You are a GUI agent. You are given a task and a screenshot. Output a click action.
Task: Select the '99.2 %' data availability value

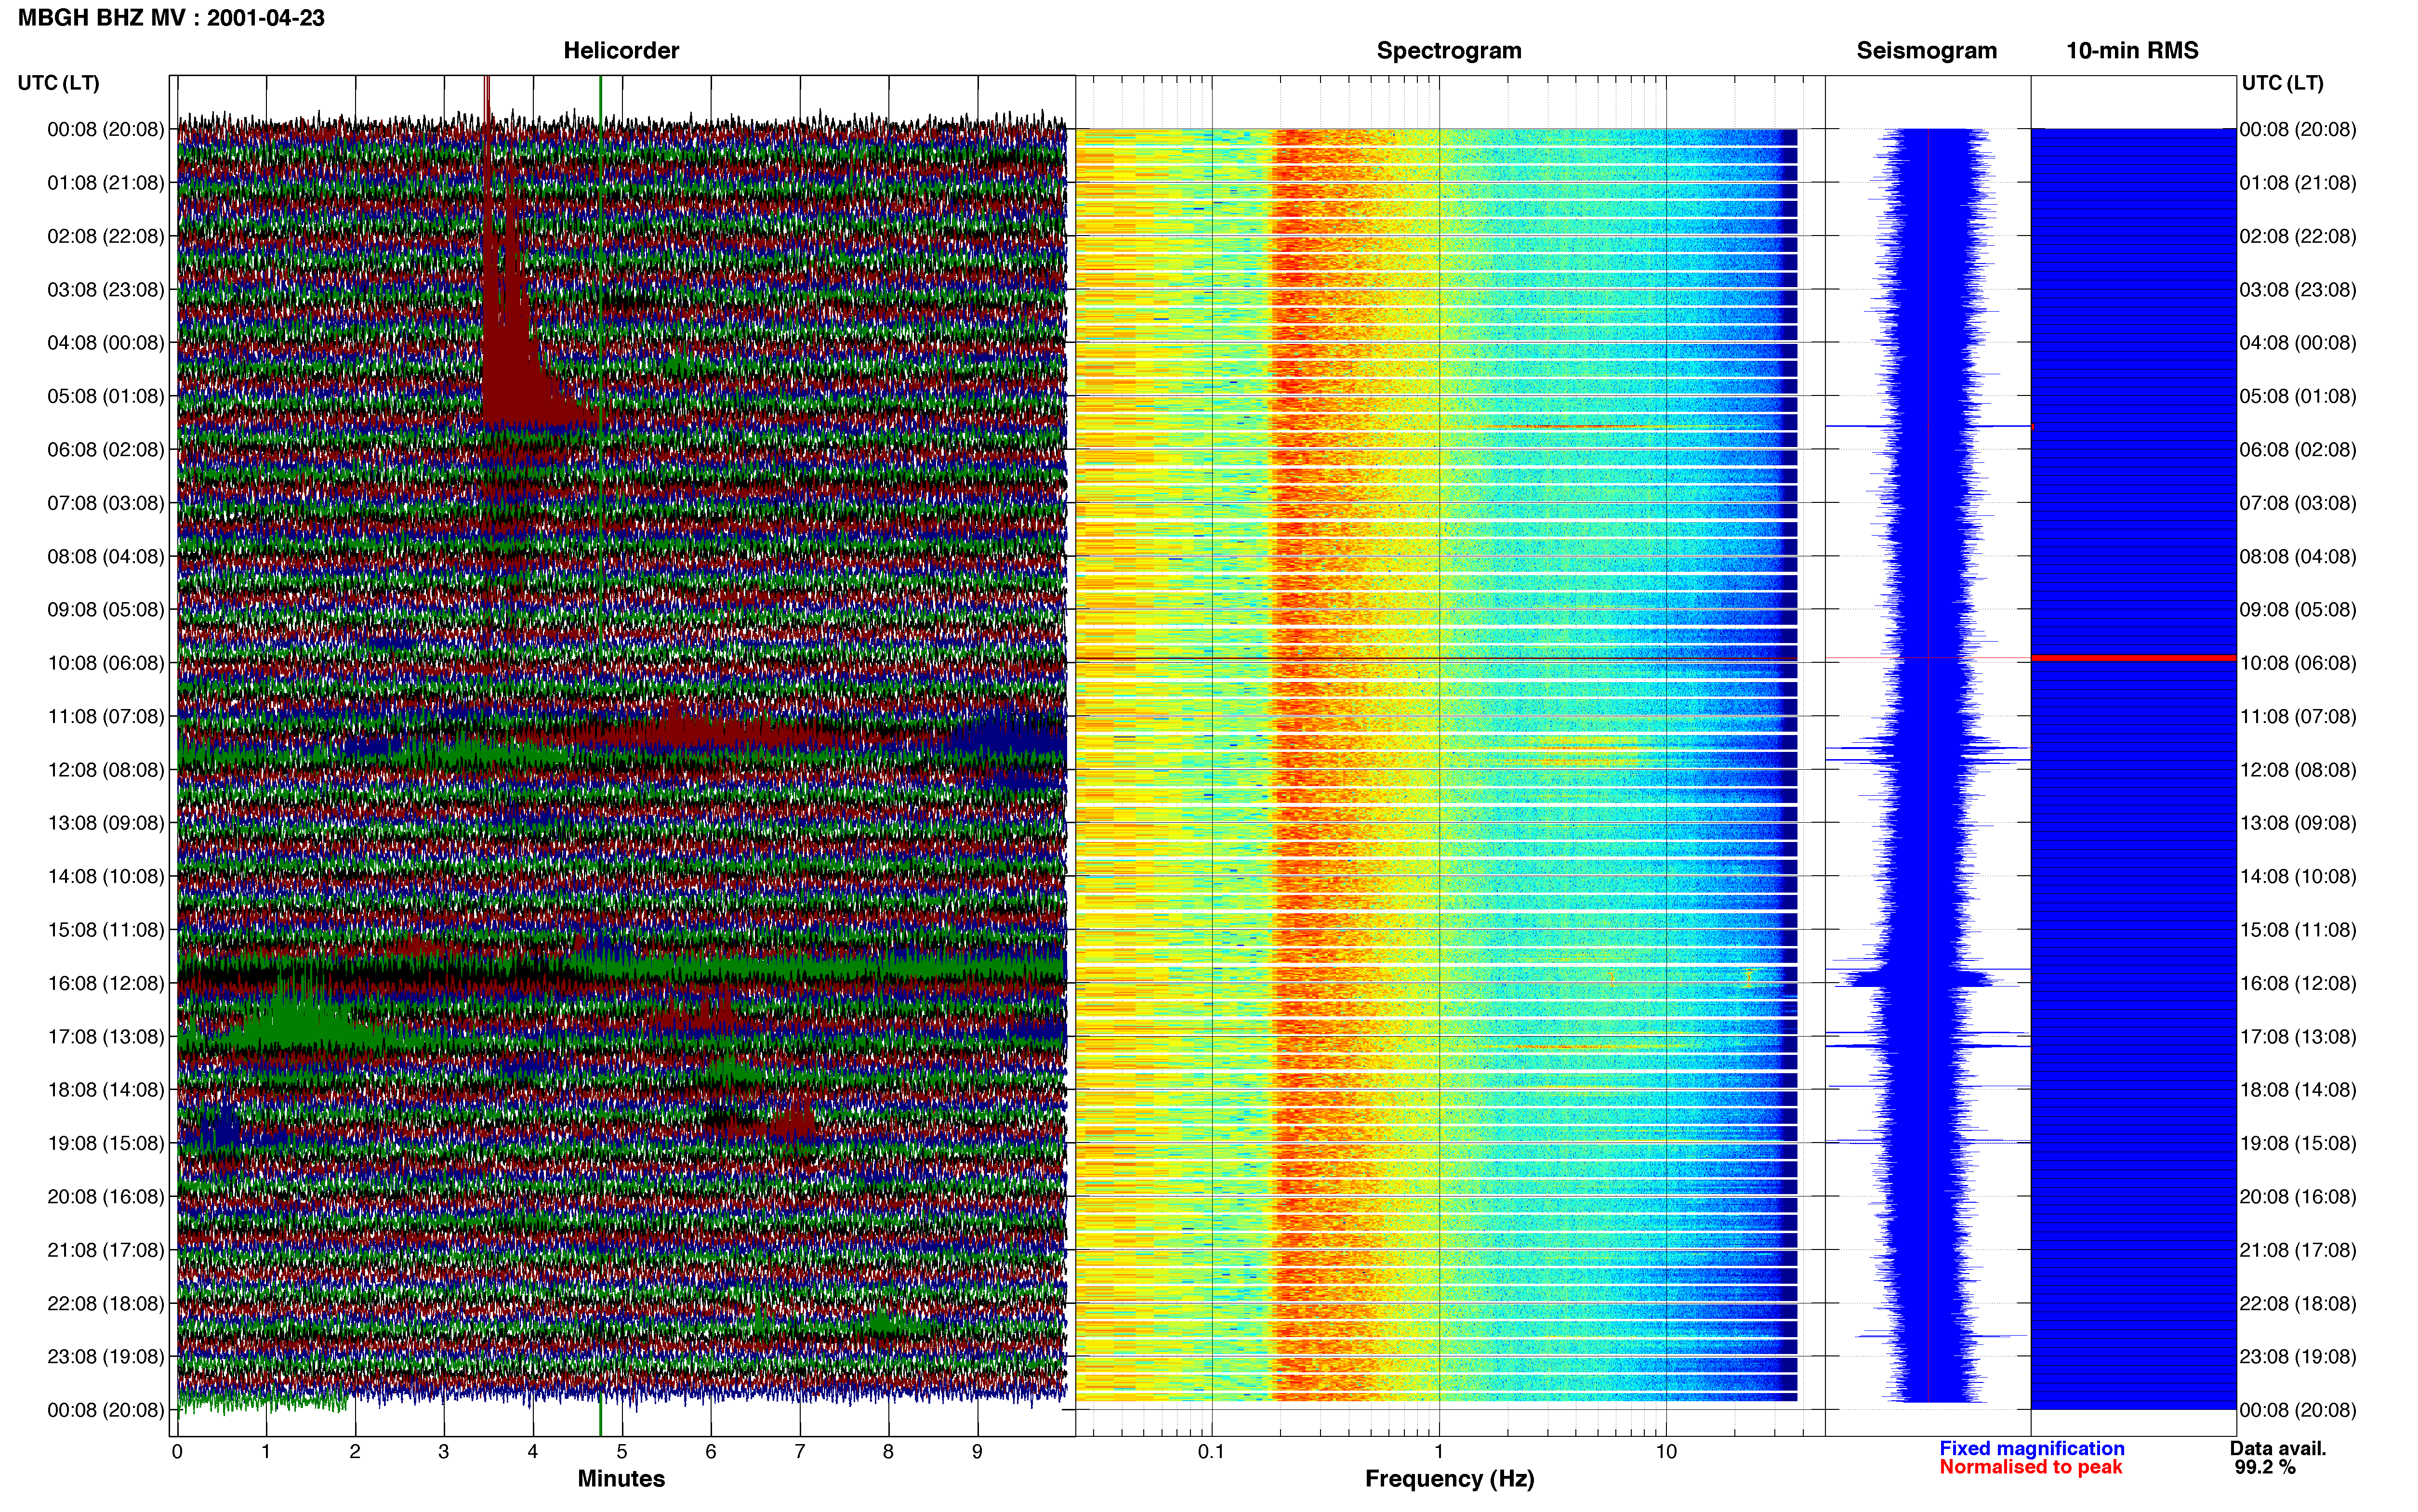2265,1467
